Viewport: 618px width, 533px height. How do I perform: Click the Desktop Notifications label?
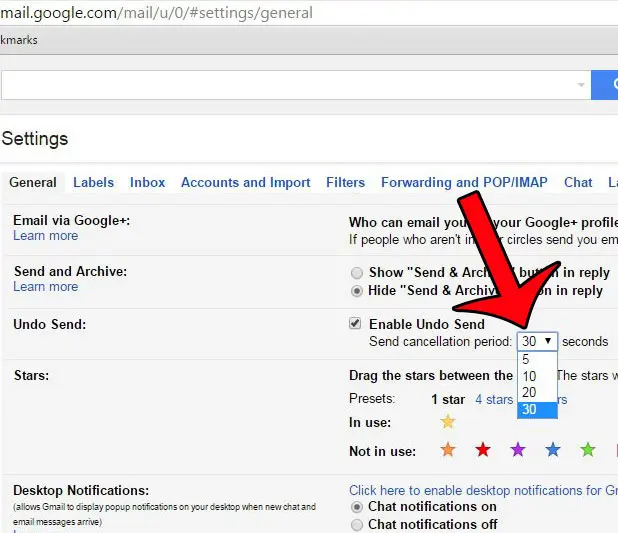81,490
